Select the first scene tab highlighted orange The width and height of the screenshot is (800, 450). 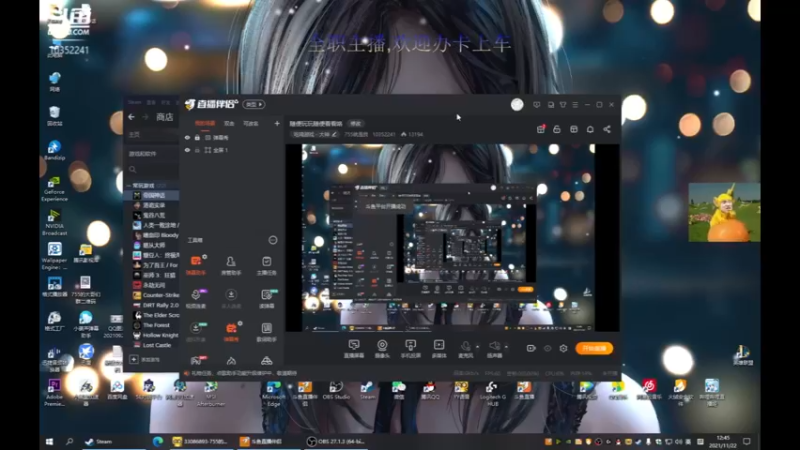tap(205, 123)
